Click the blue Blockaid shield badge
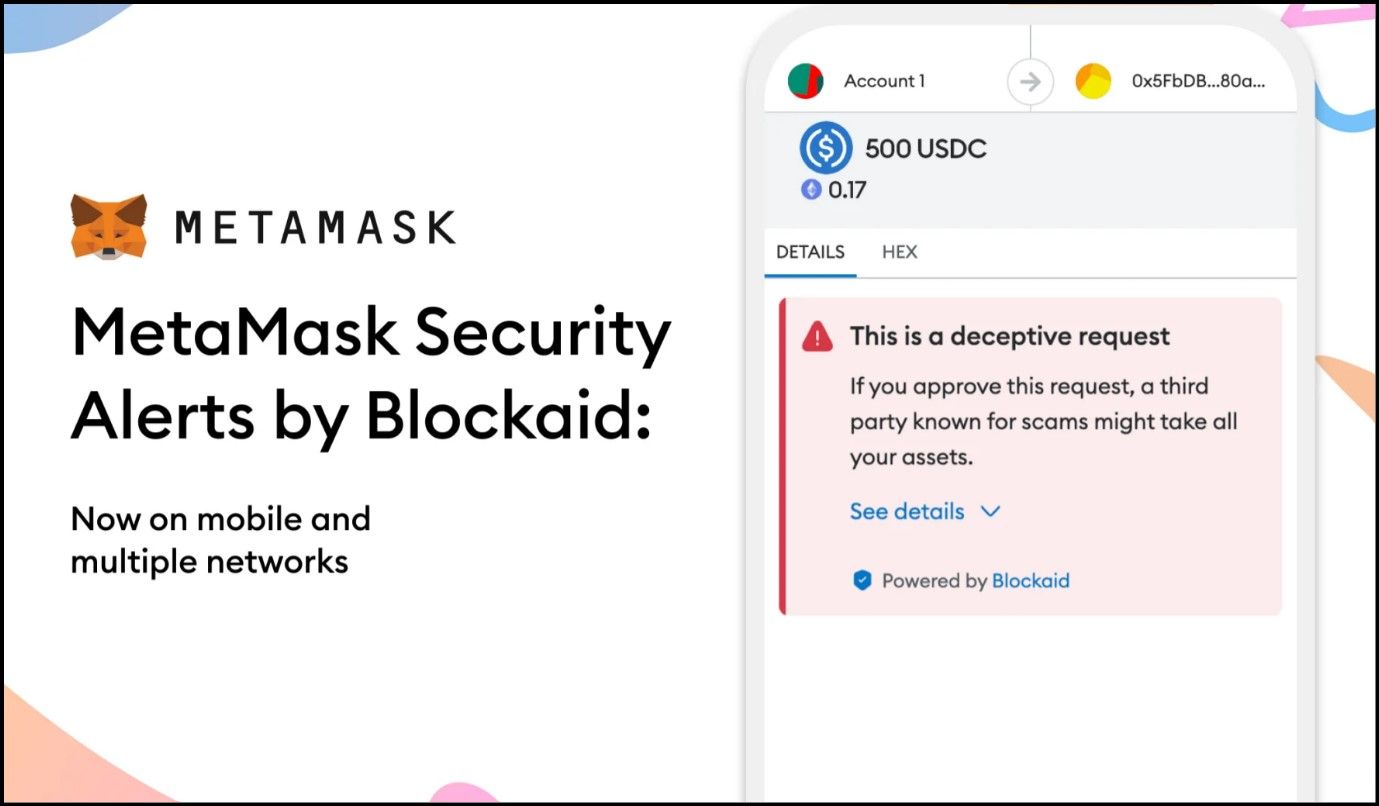Screen dimensions: 1379x806 862,580
